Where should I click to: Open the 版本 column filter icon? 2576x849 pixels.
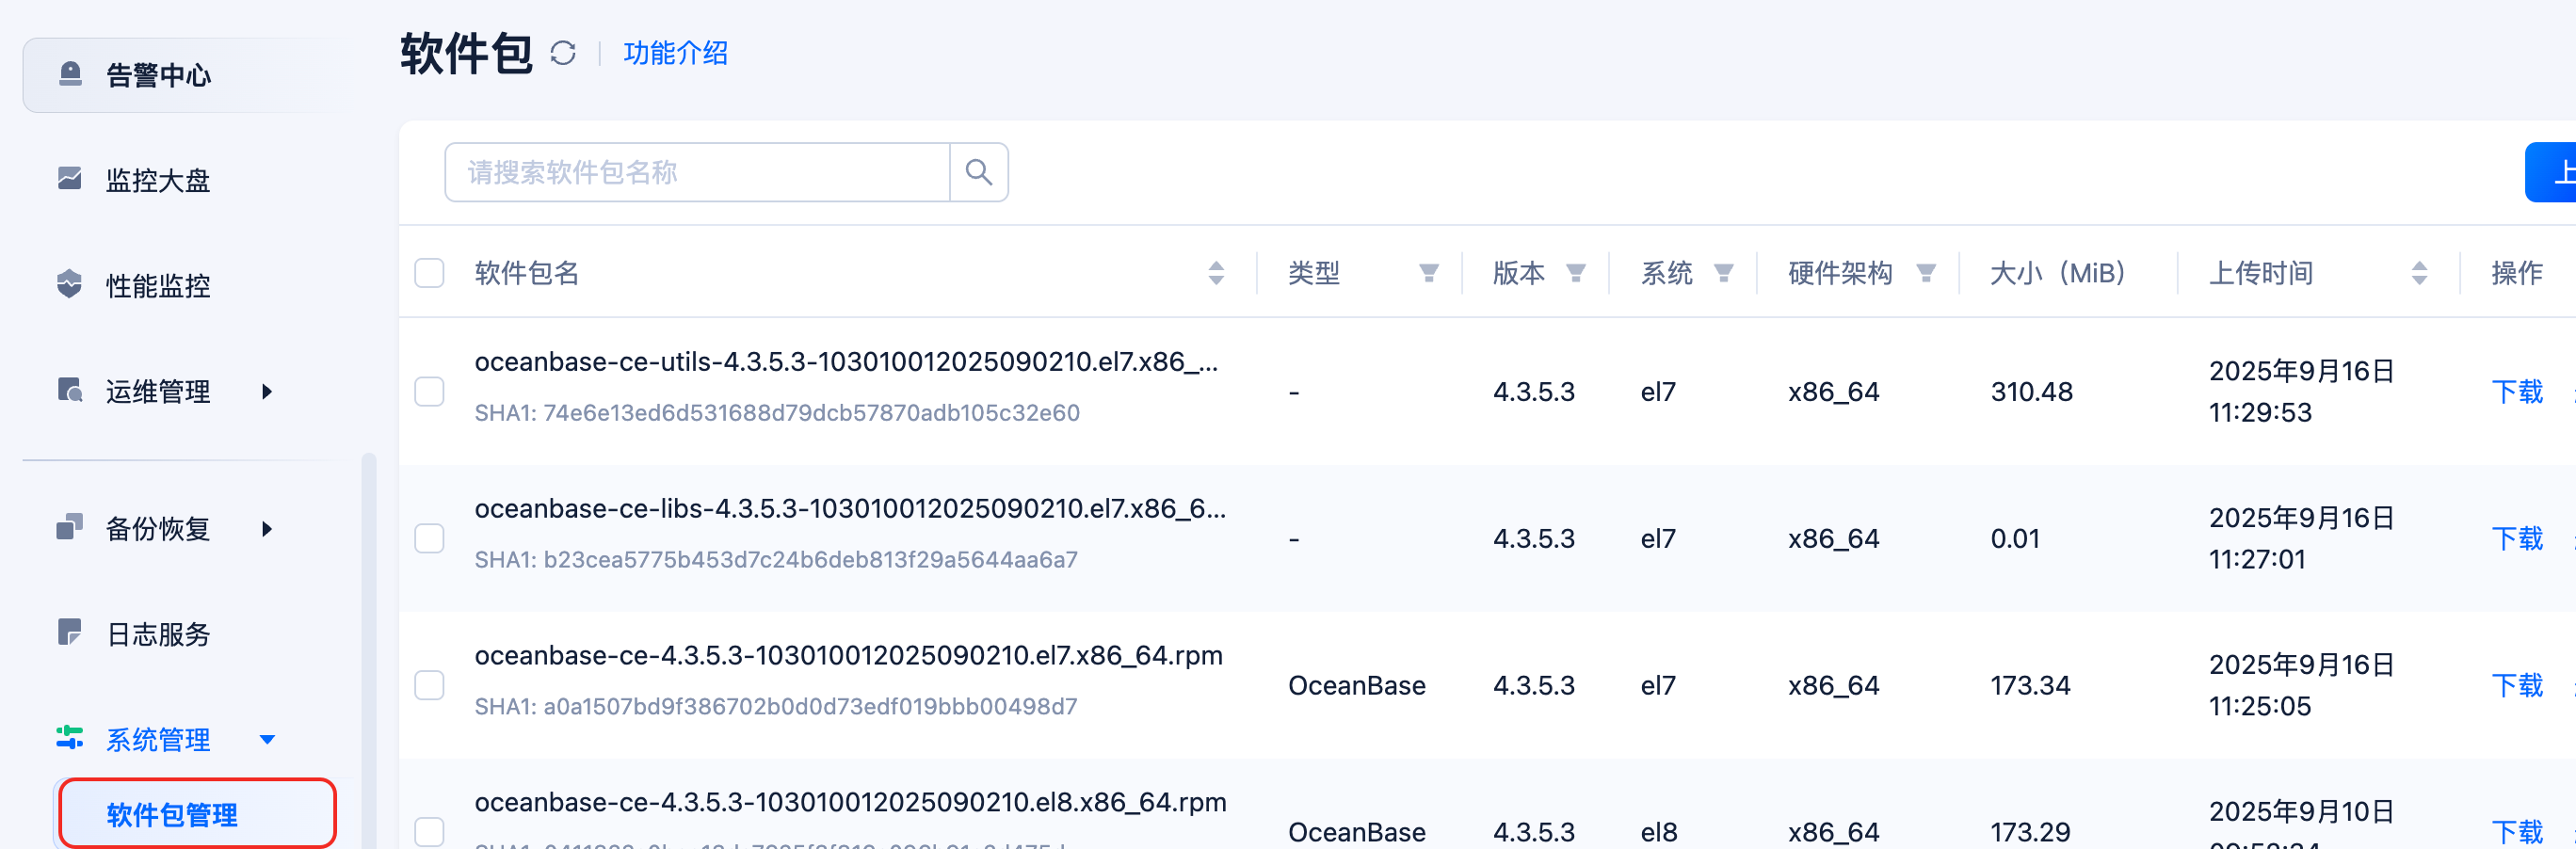(x=1575, y=273)
